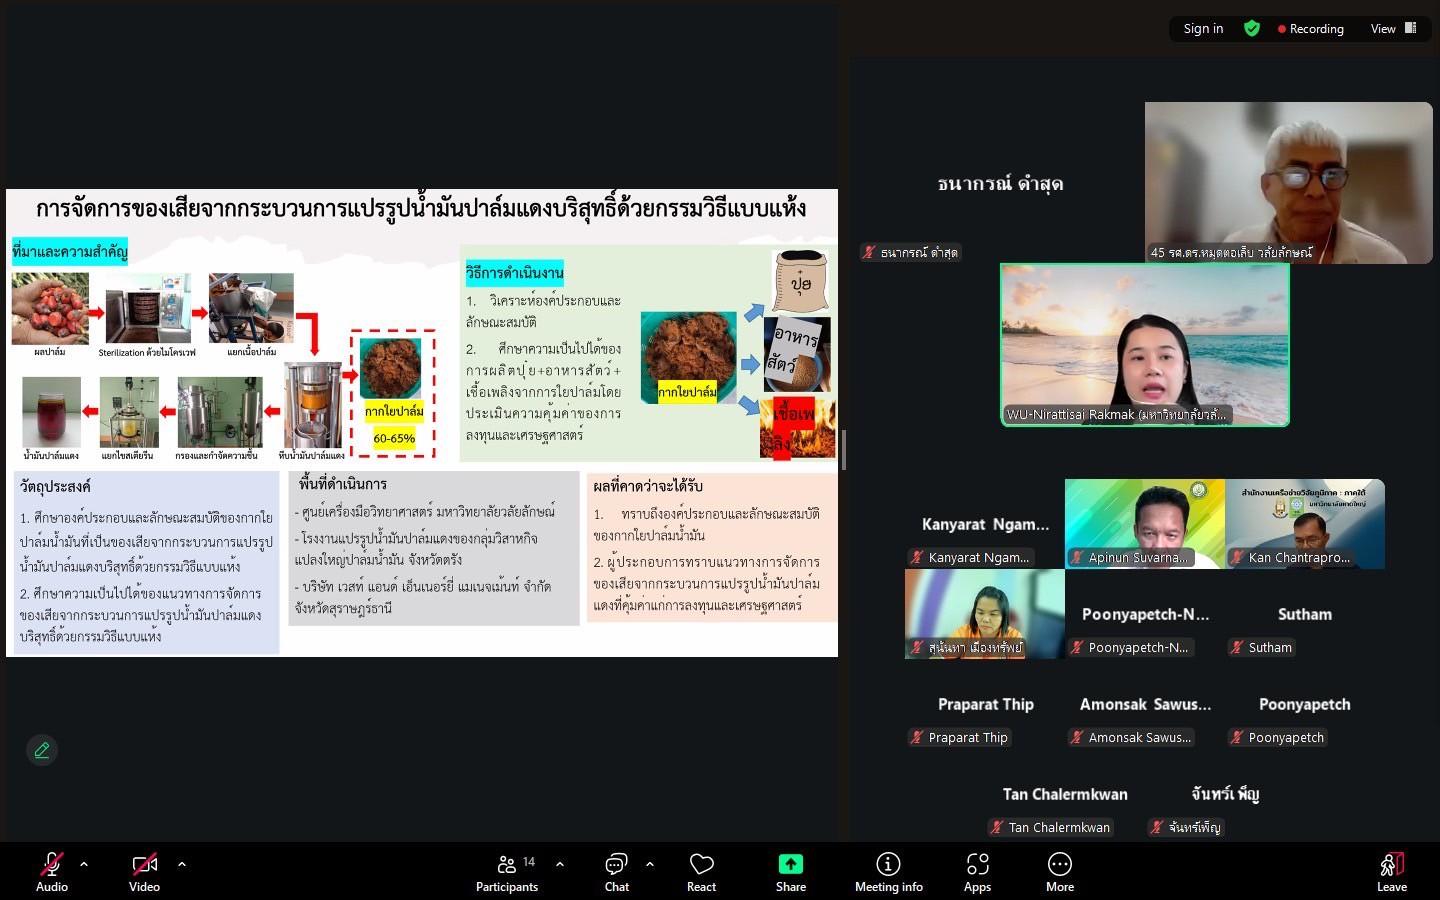Select WU-Nirattisai Rakmak speaker video tile
Screen dimensions: 1440x900
click(x=1145, y=345)
